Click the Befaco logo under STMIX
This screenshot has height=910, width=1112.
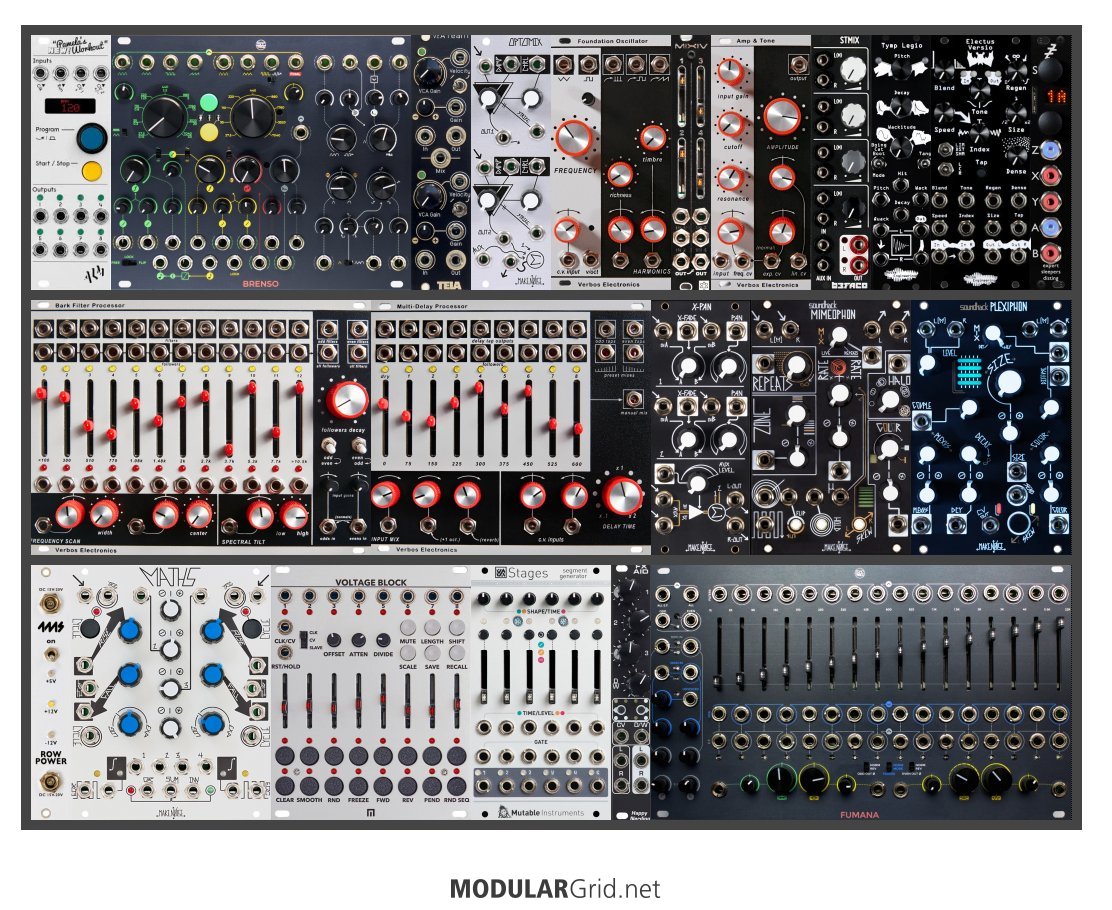coord(850,284)
